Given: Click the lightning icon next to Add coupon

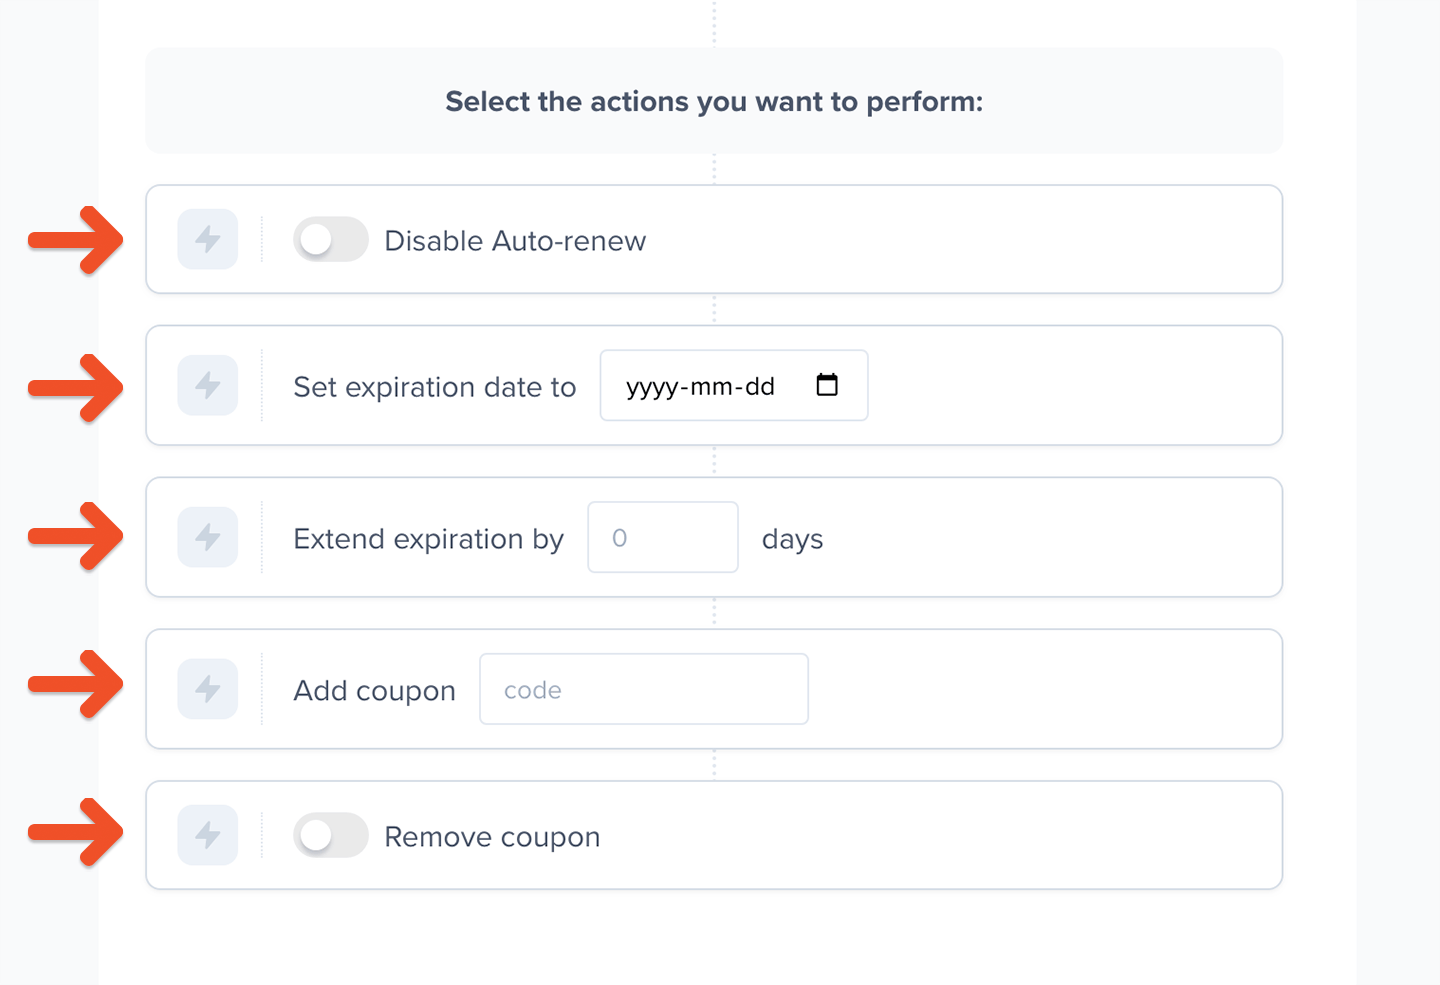Looking at the screenshot, I should click(x=208, y=689).
